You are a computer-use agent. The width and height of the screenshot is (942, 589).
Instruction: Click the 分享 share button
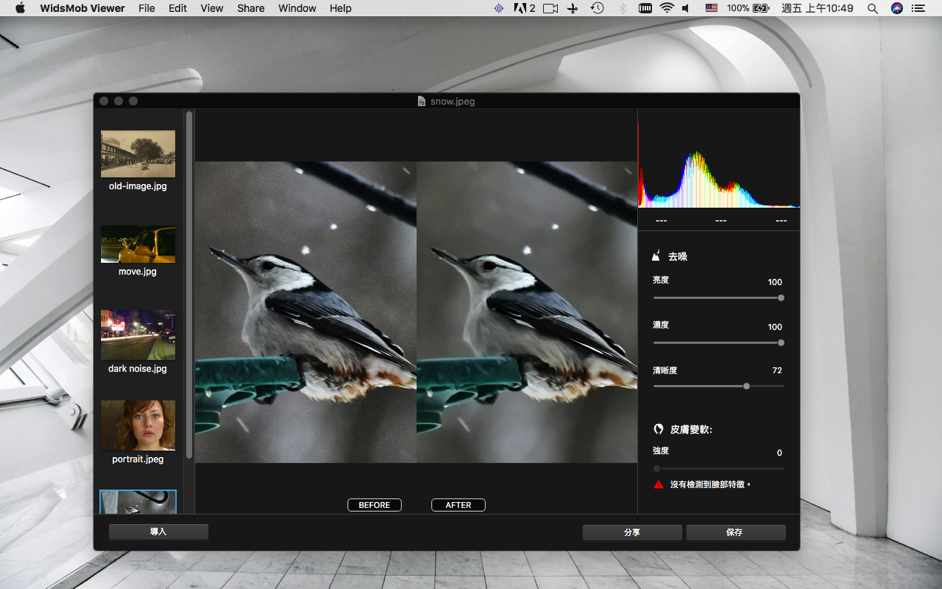pyautogui.click(x=632, y=533)
